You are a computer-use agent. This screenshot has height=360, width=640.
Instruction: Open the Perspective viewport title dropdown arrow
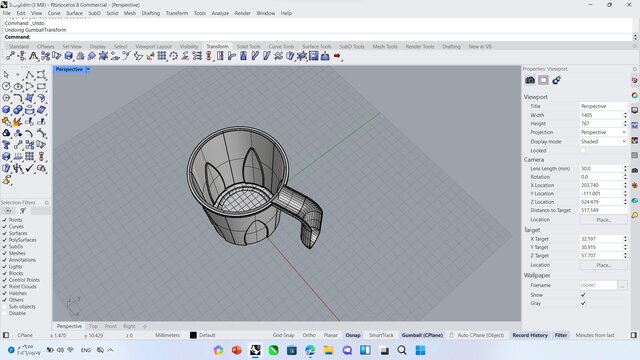88,69
